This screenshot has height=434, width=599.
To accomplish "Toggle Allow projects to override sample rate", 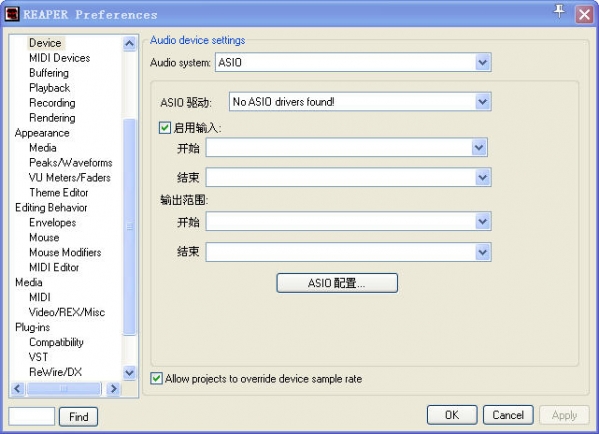I will (x=156, y=378).
